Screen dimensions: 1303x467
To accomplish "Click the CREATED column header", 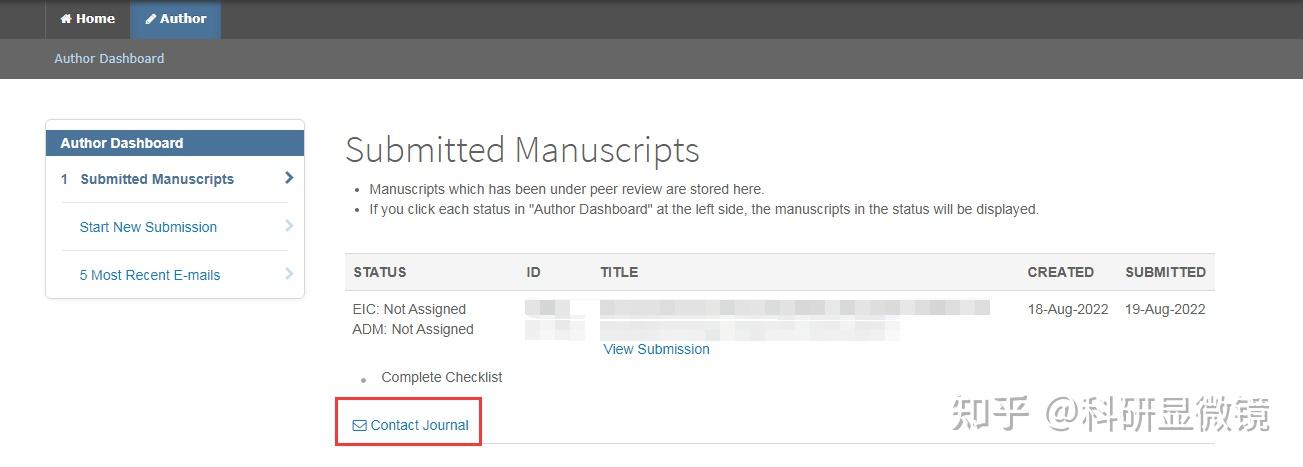I will (1060, 272).
